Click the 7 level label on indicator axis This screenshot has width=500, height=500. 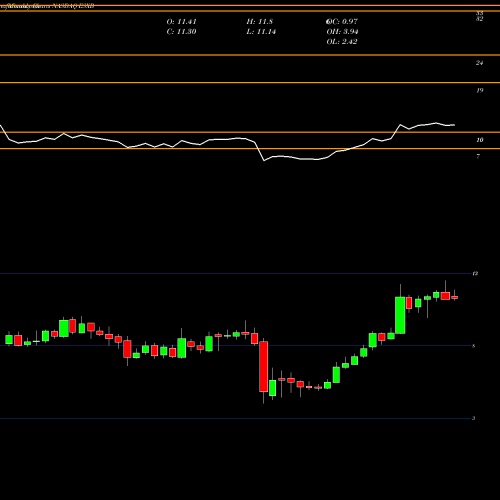478,156
